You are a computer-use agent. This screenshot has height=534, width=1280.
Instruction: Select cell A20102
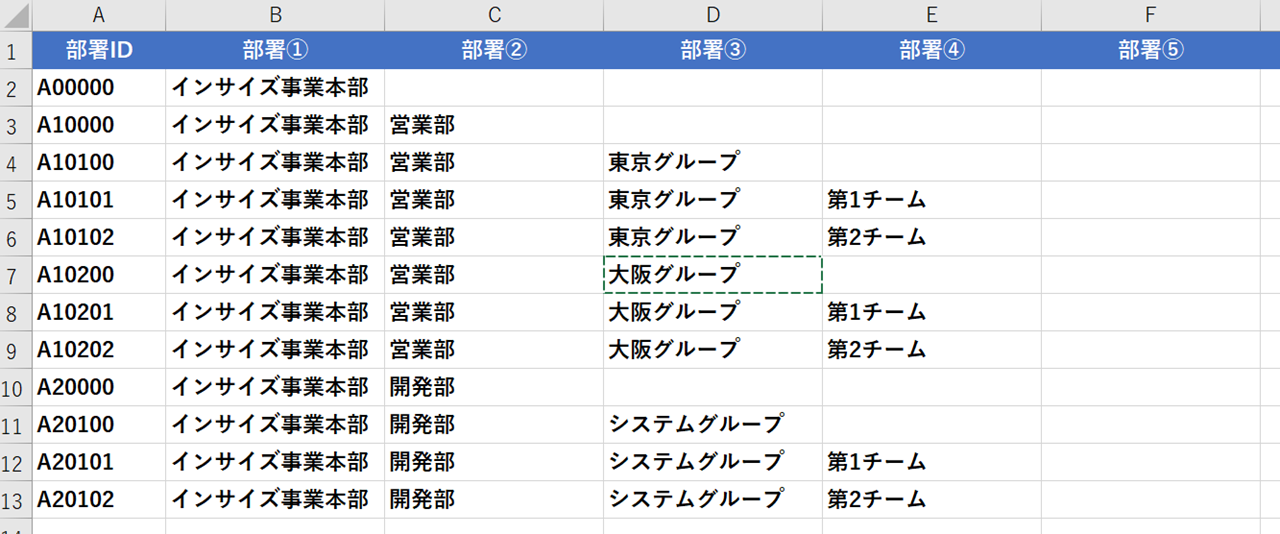pyautogui.click(x=99, y=500)
